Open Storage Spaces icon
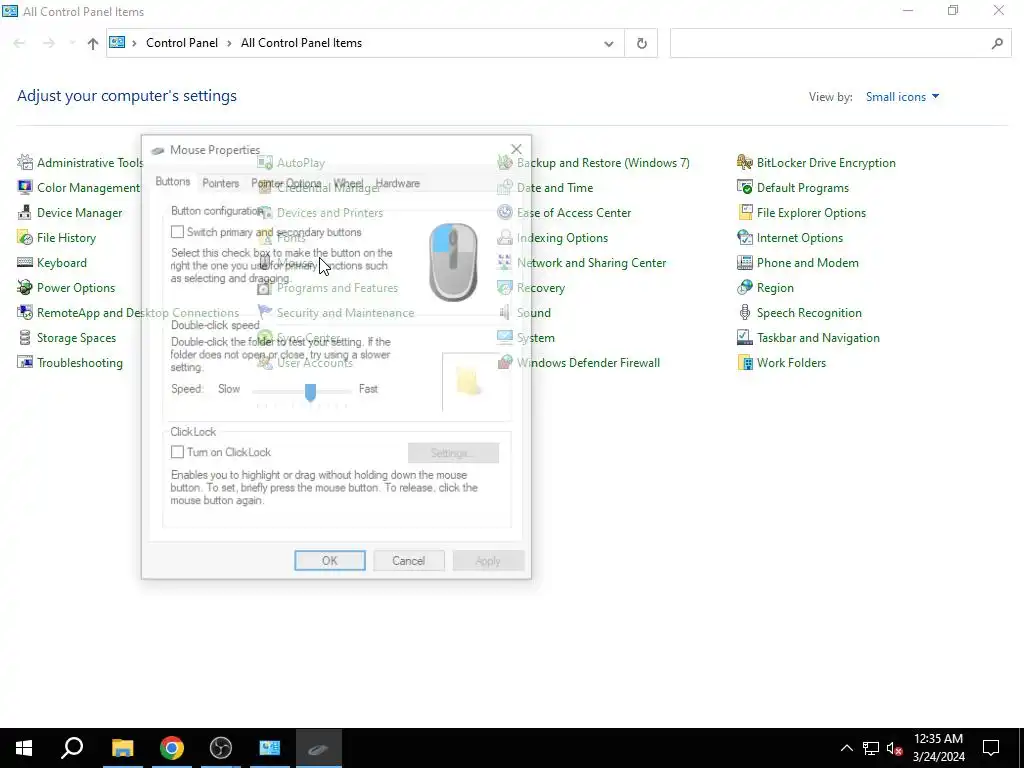This screenshot has height=768, width=1024. tap(25, 338)
